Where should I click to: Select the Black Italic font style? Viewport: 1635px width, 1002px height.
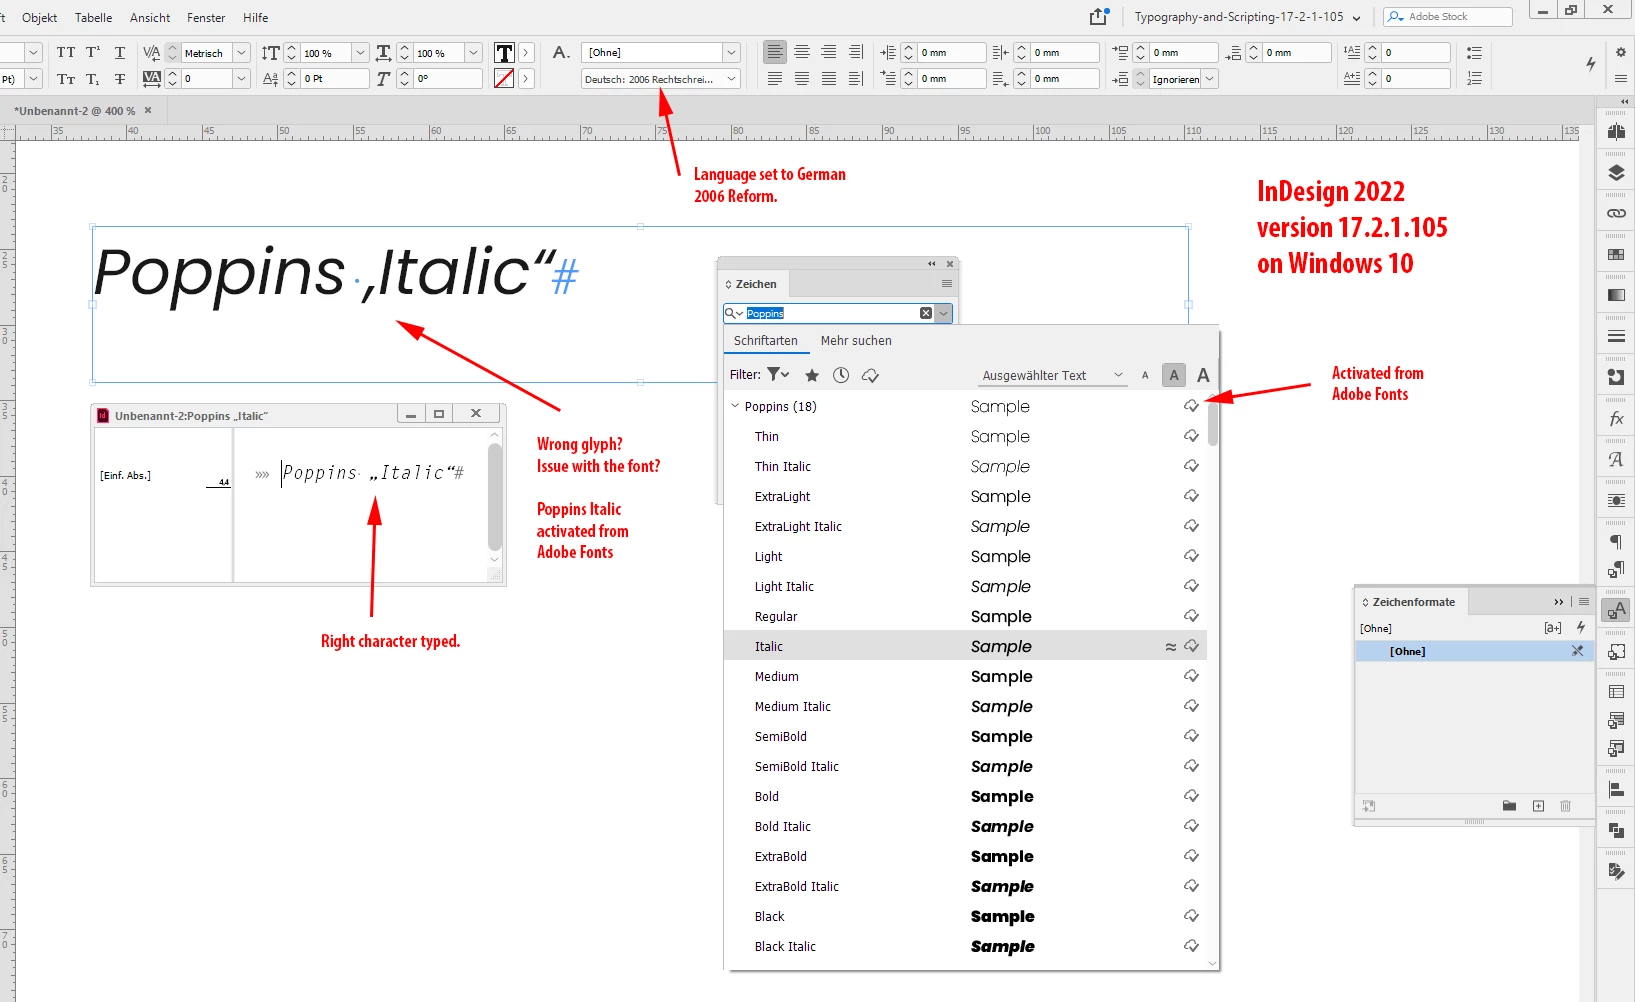point(965,946)
